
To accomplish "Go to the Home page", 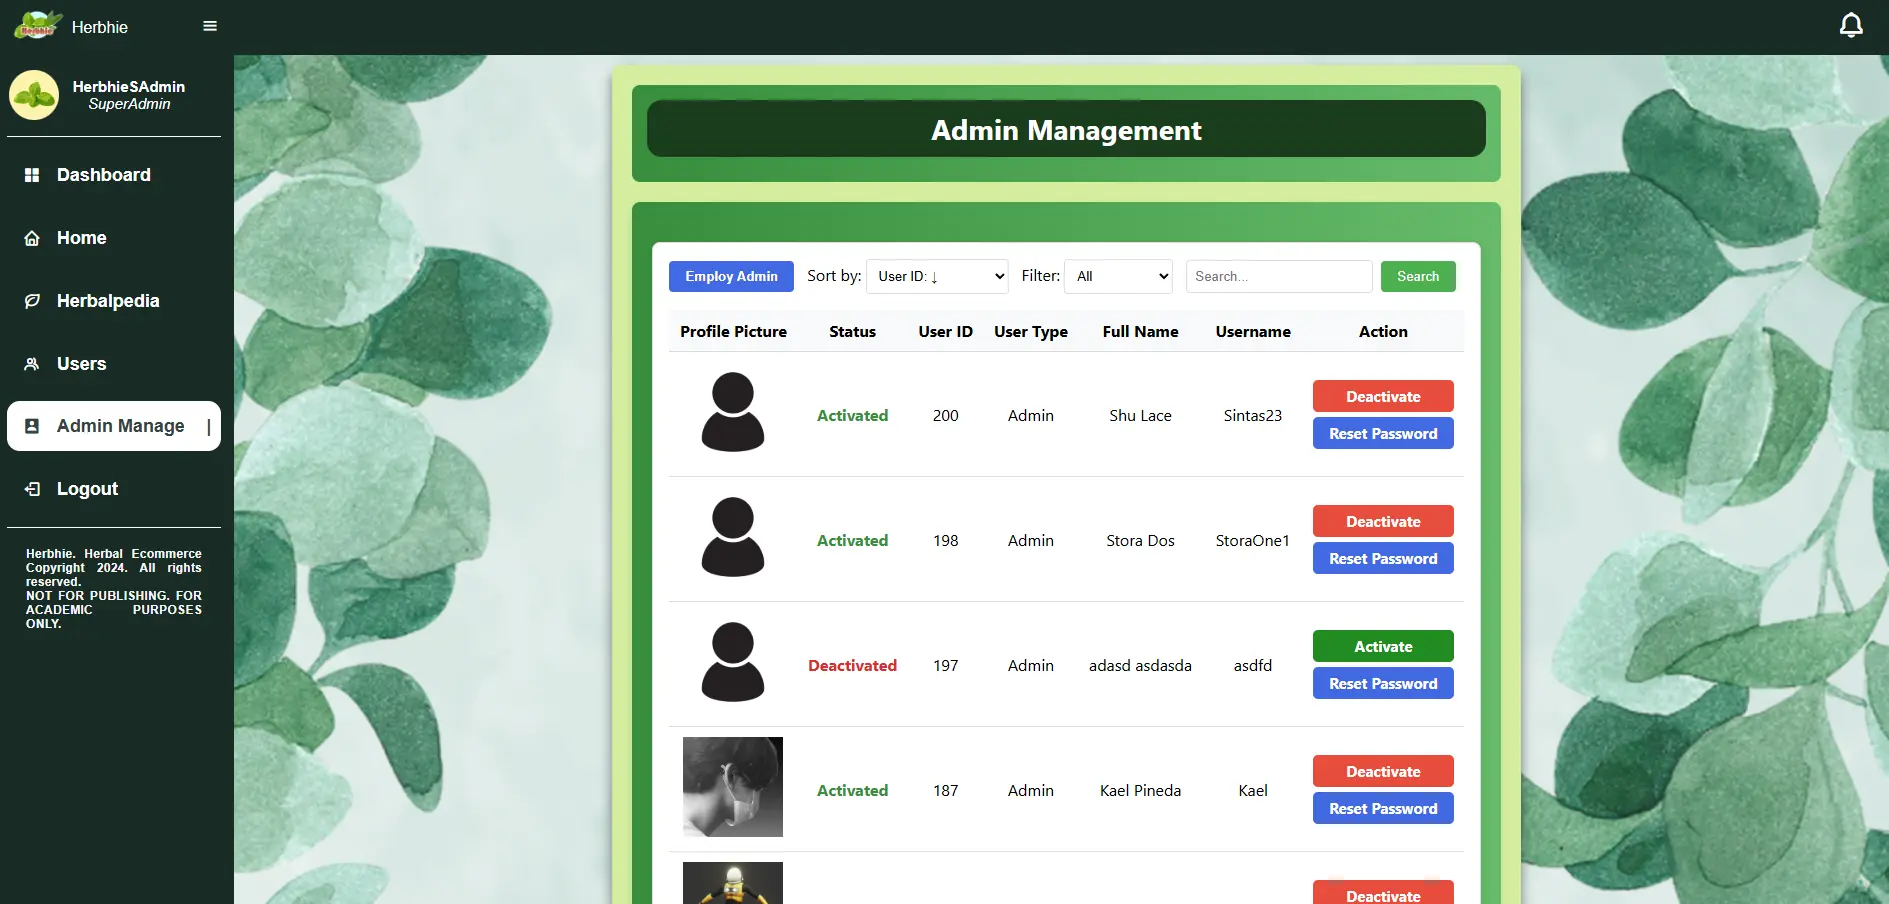I will pos(114,238).
